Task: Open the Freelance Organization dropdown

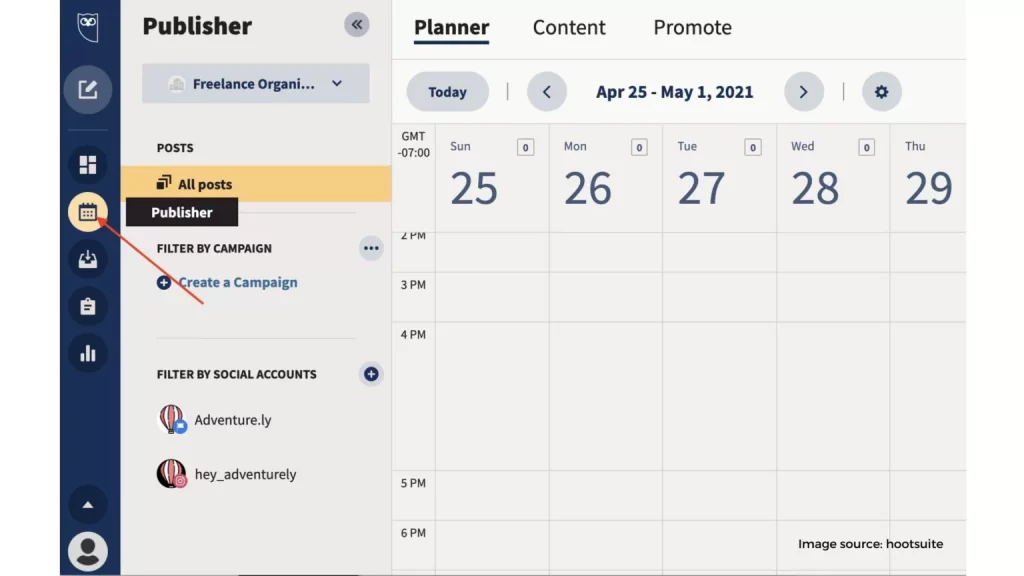Action: click(x=255, y=84)
